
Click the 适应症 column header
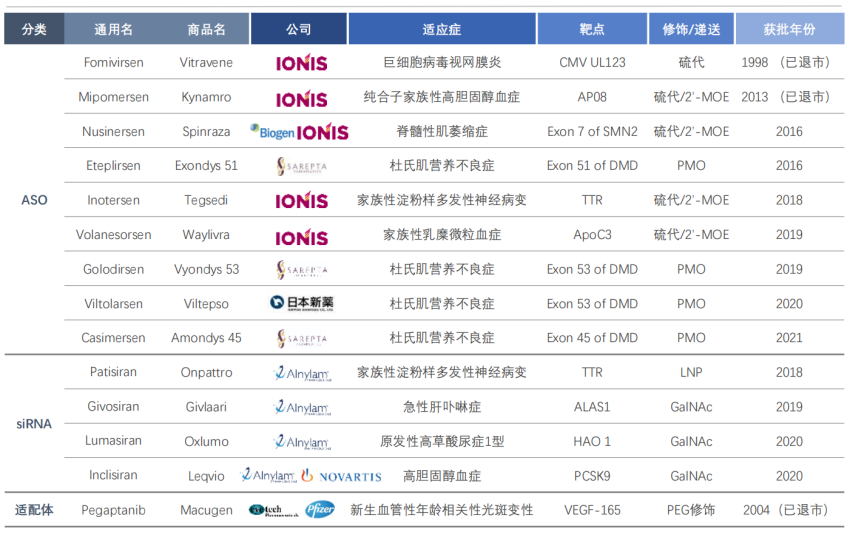[x=441, y=29]
